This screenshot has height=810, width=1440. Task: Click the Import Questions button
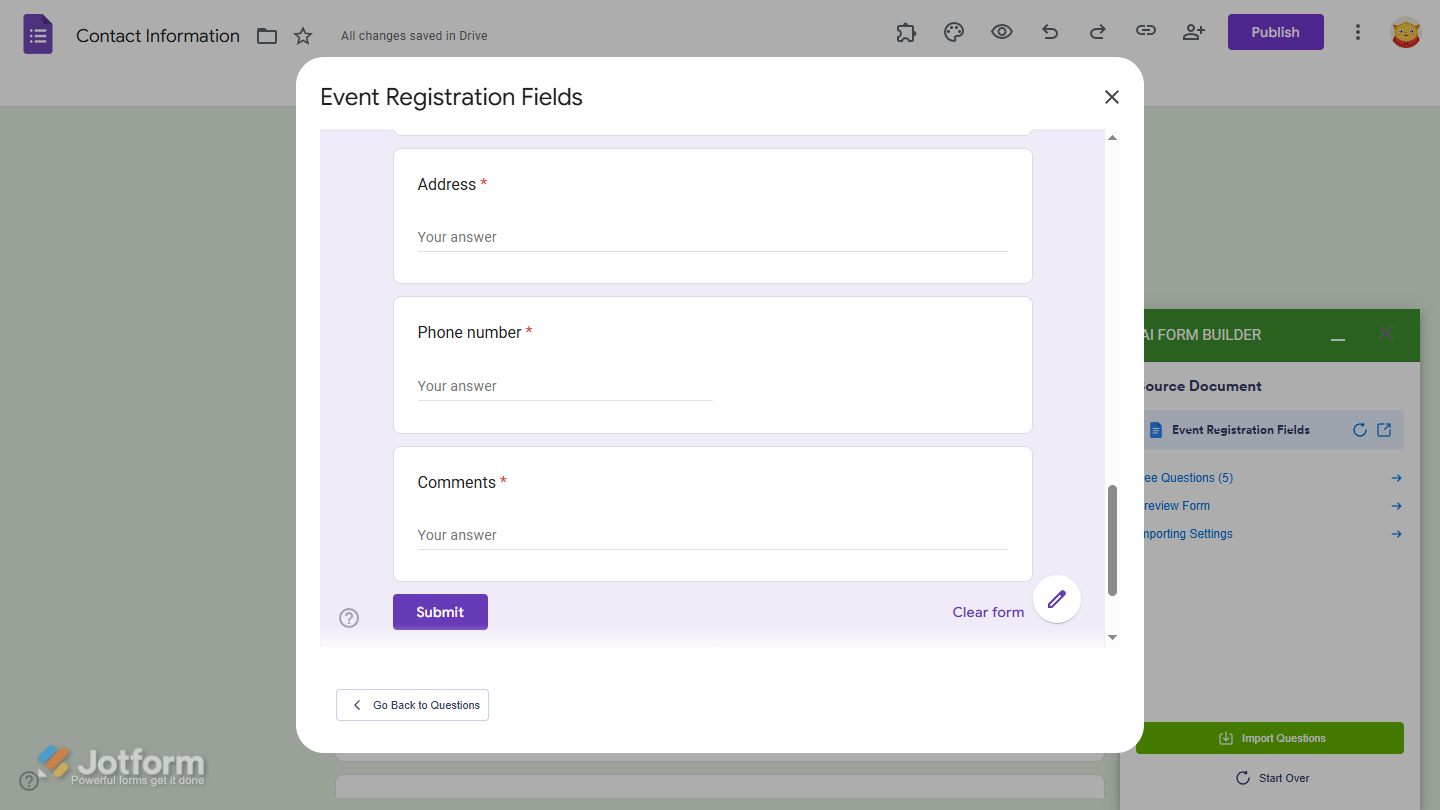click(x=1270, y=737)
